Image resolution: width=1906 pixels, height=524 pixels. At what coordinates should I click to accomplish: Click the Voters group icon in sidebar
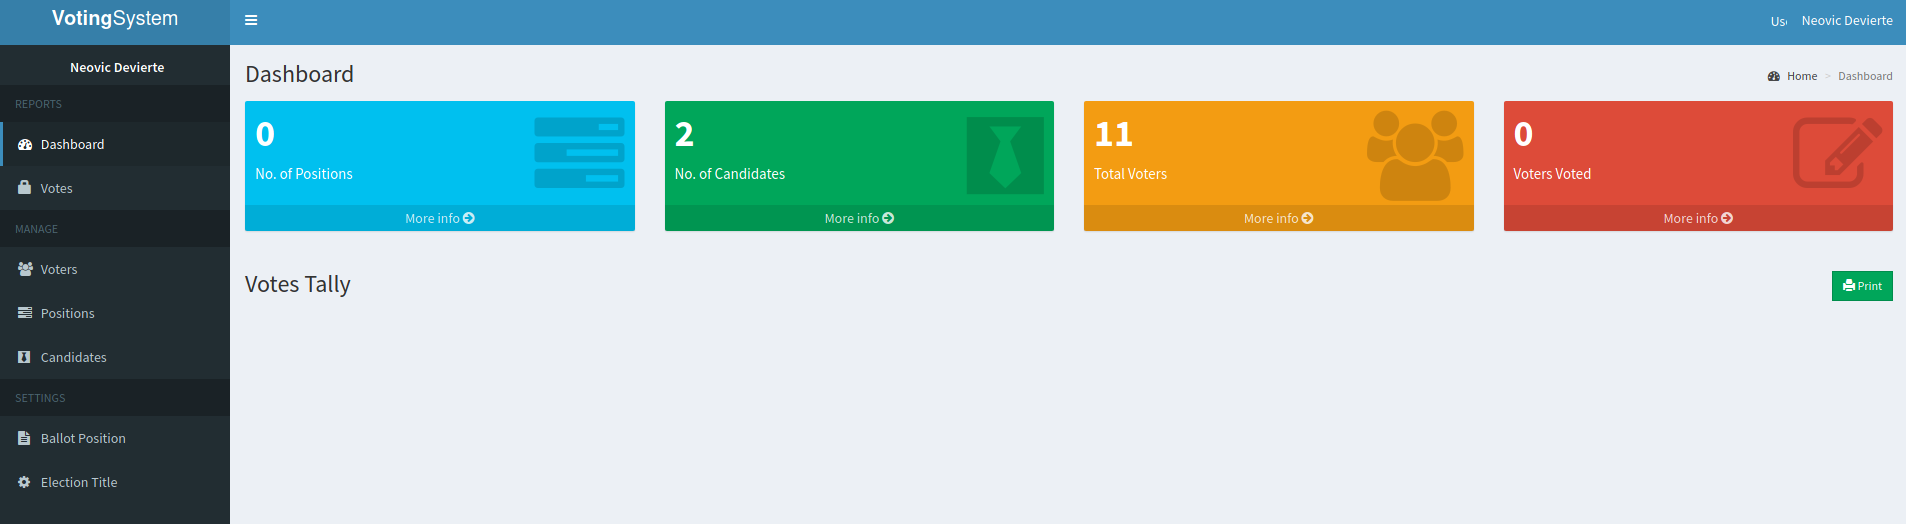(x=25, y=269)
